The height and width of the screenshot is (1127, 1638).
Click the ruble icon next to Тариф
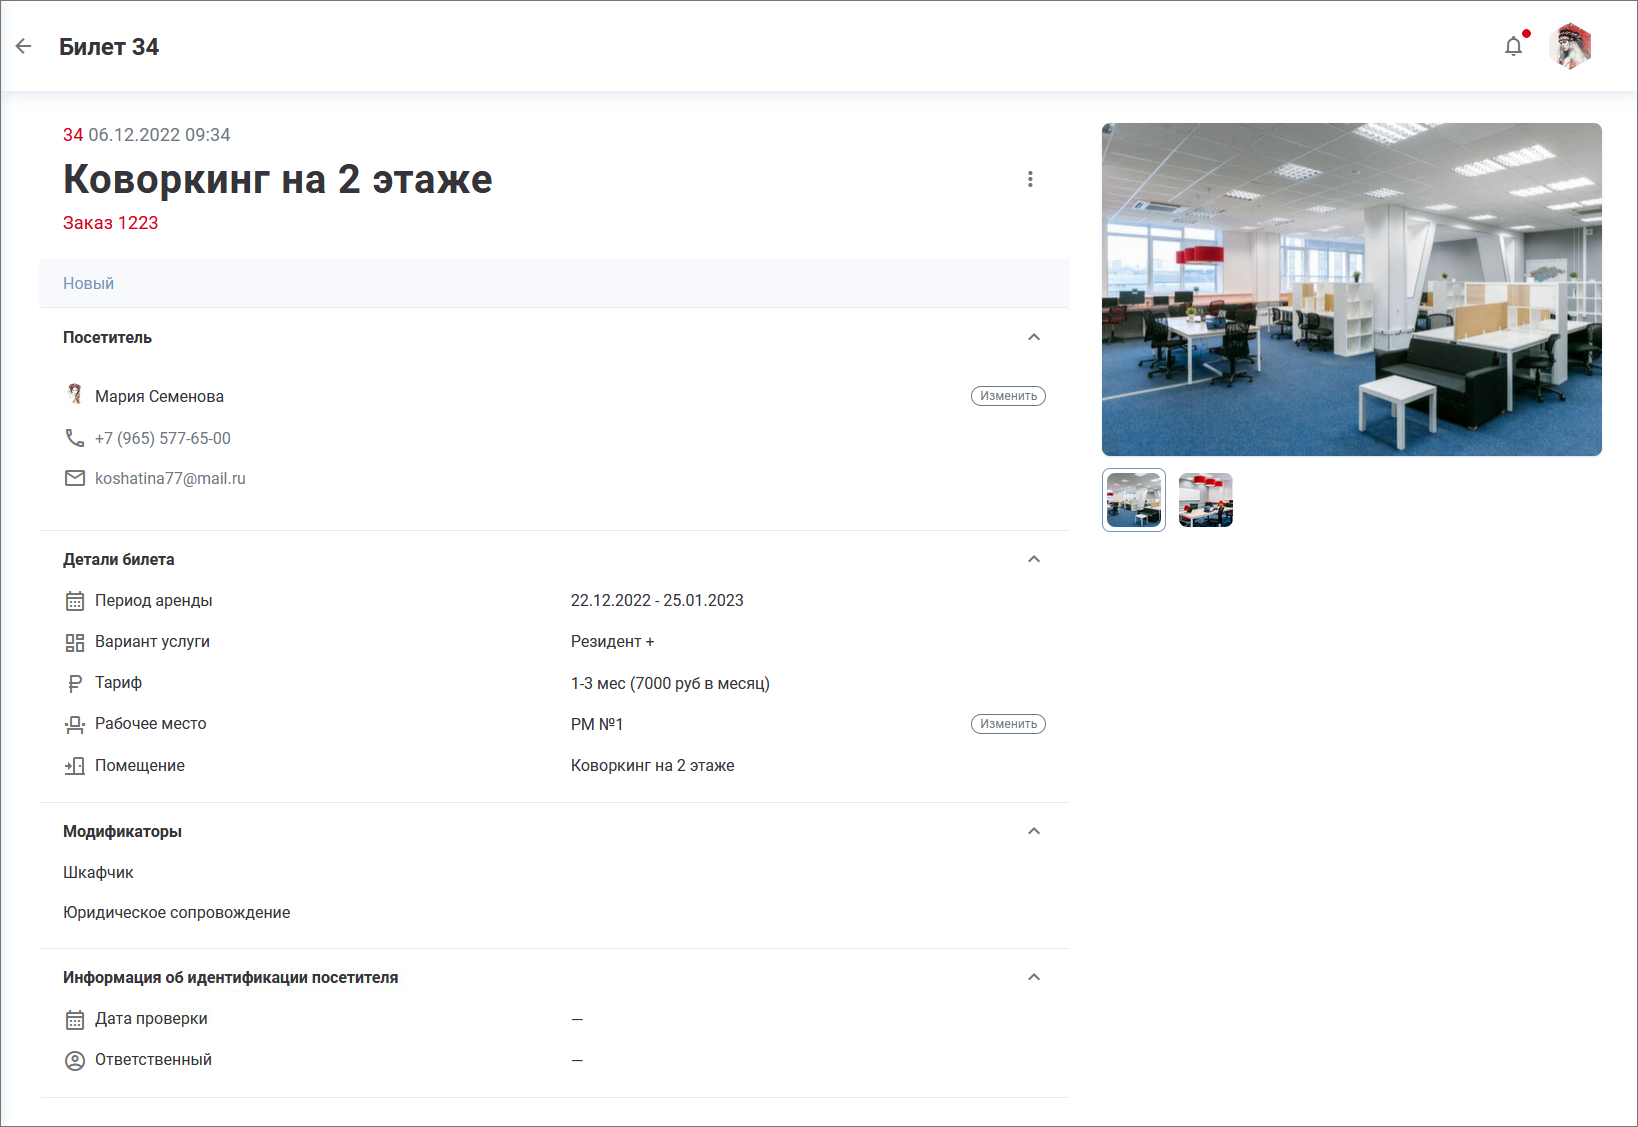coord(75,683)
